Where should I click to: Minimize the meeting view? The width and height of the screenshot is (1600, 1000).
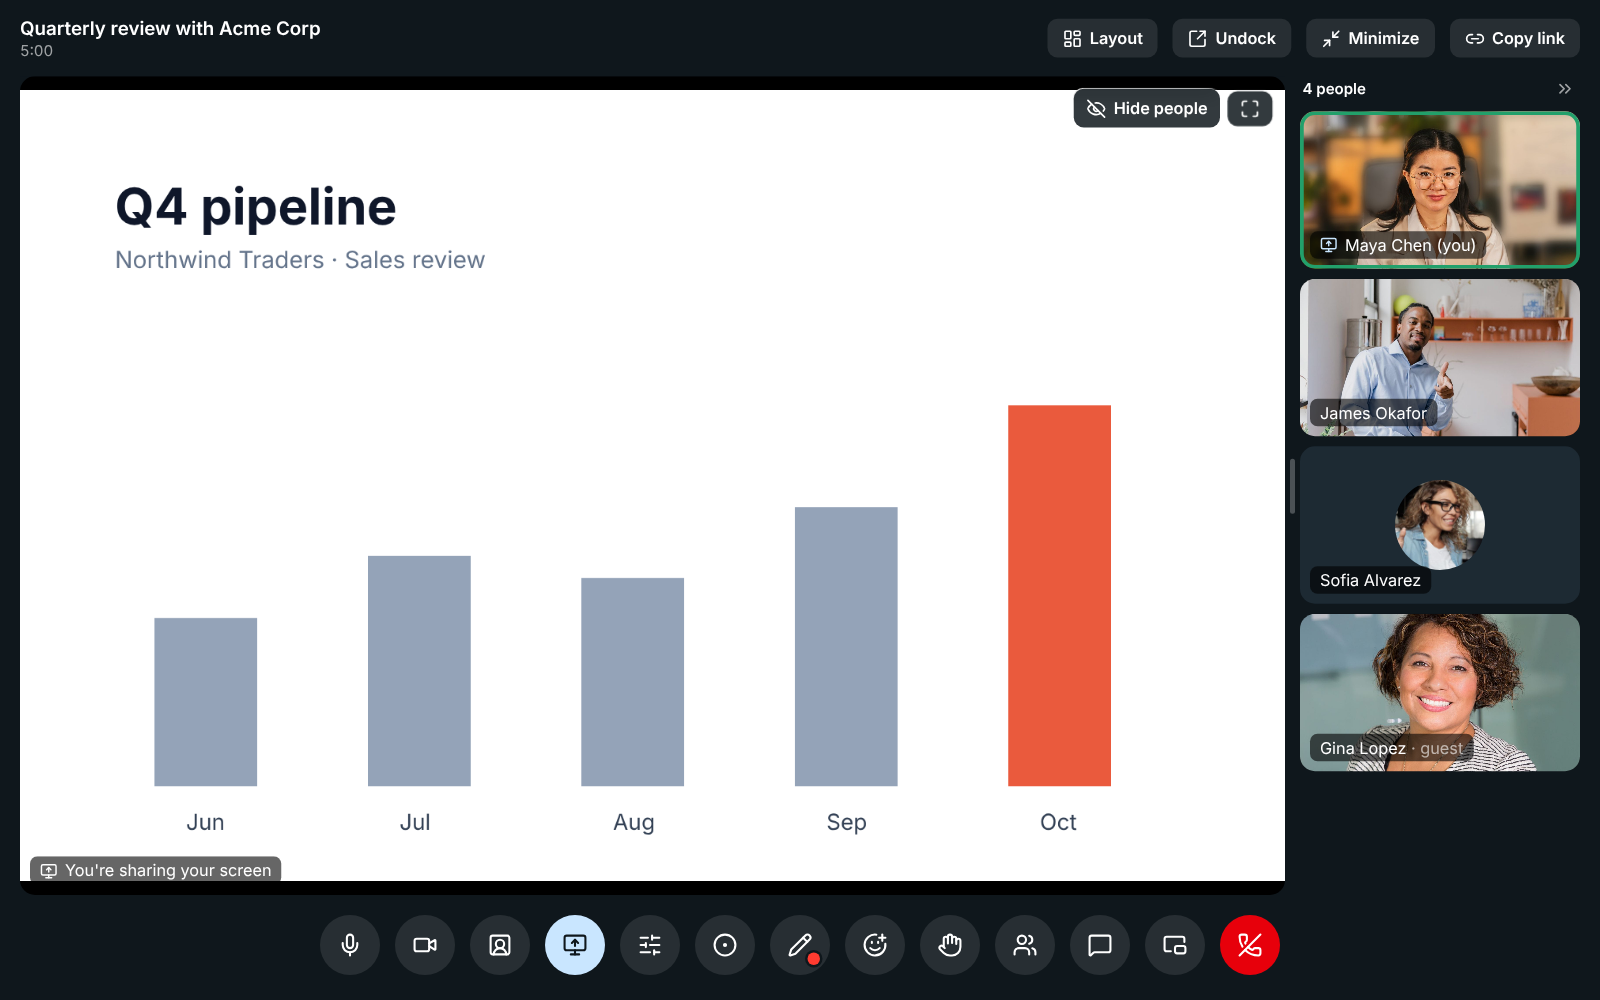1370,38
